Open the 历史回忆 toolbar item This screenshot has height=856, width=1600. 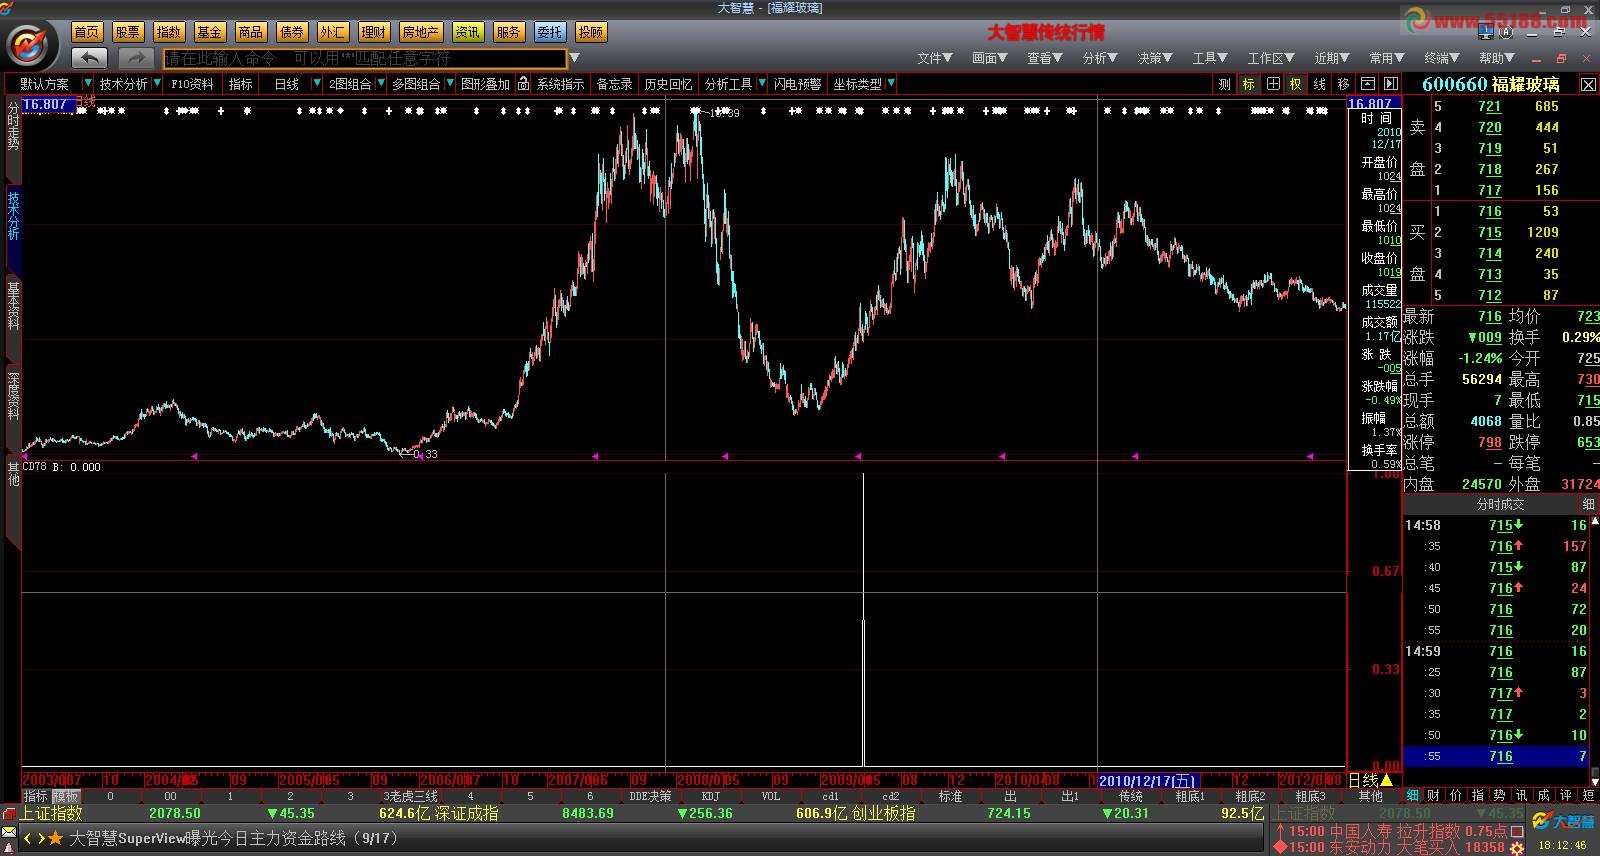(668, 84)
